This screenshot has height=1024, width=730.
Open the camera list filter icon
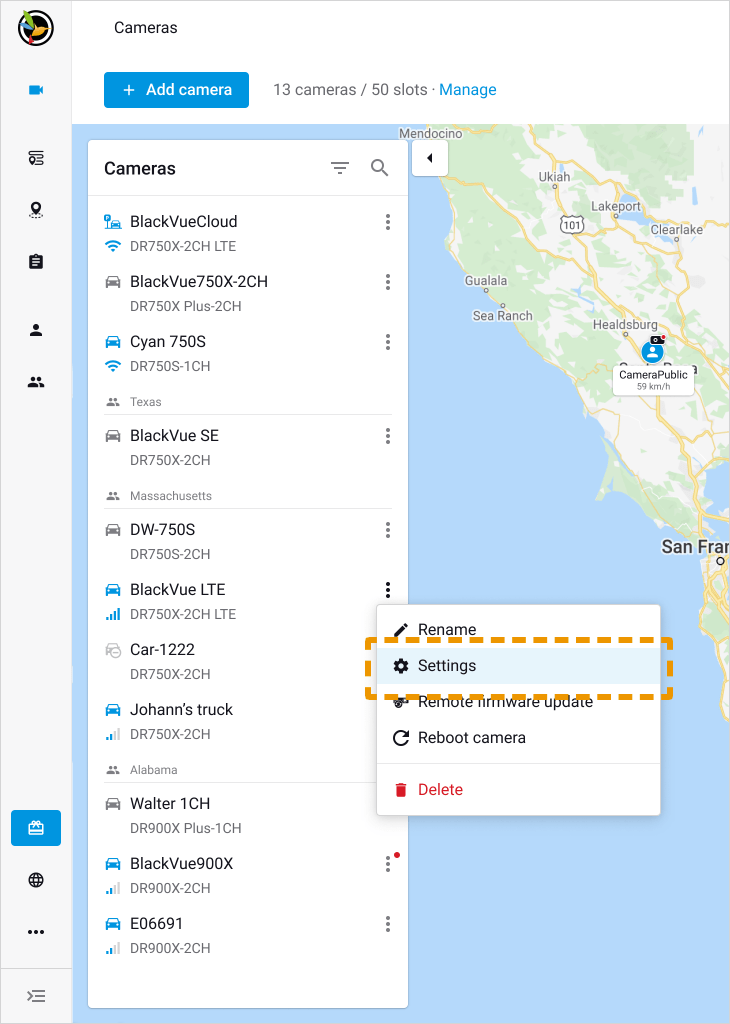(x=340, y=168)
